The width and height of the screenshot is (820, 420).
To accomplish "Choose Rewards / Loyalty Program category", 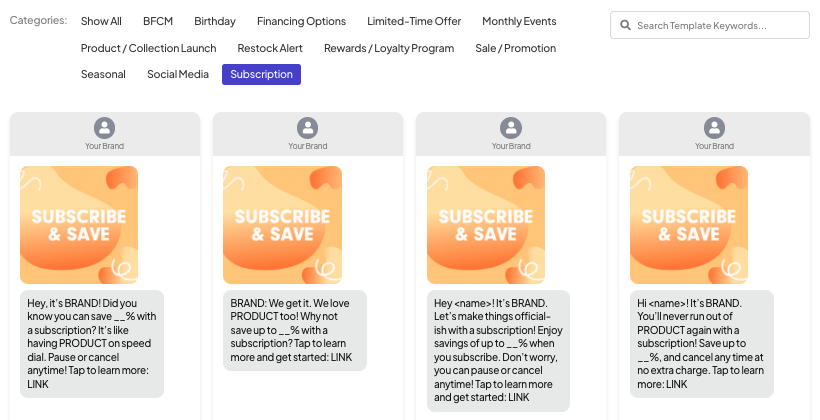I will (389, 48).
